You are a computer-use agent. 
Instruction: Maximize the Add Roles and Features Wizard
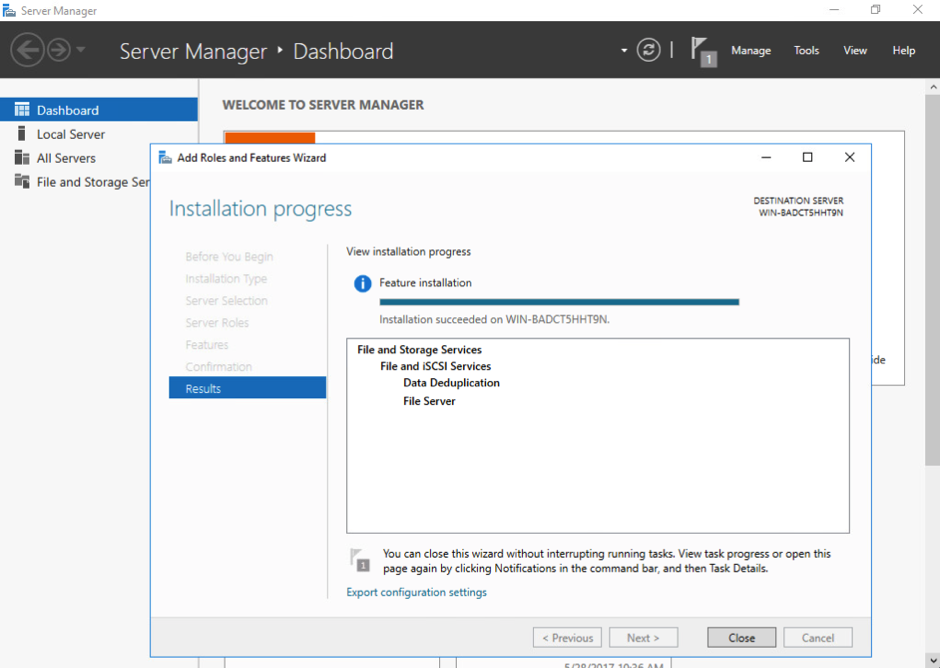pos(808,157)
